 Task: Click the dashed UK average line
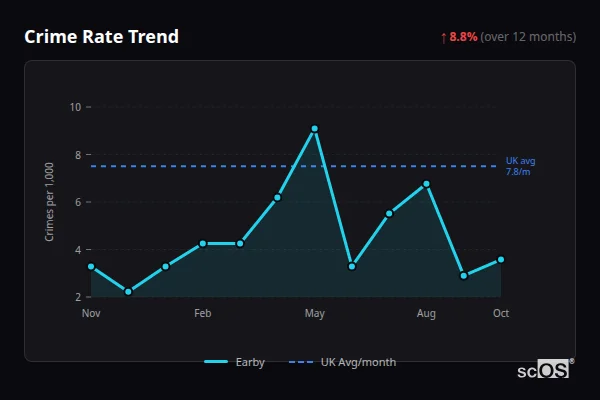293,166
